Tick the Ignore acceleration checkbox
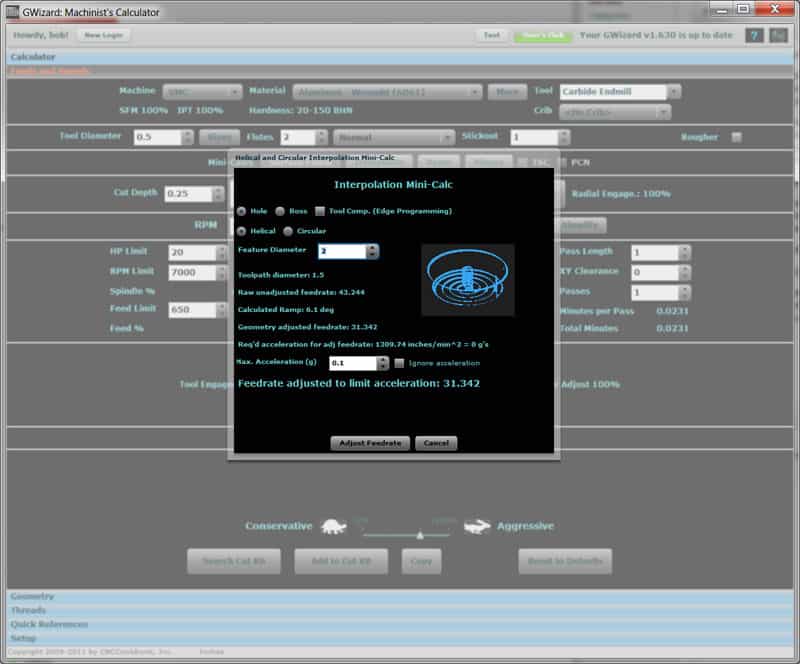 [399, 363]
